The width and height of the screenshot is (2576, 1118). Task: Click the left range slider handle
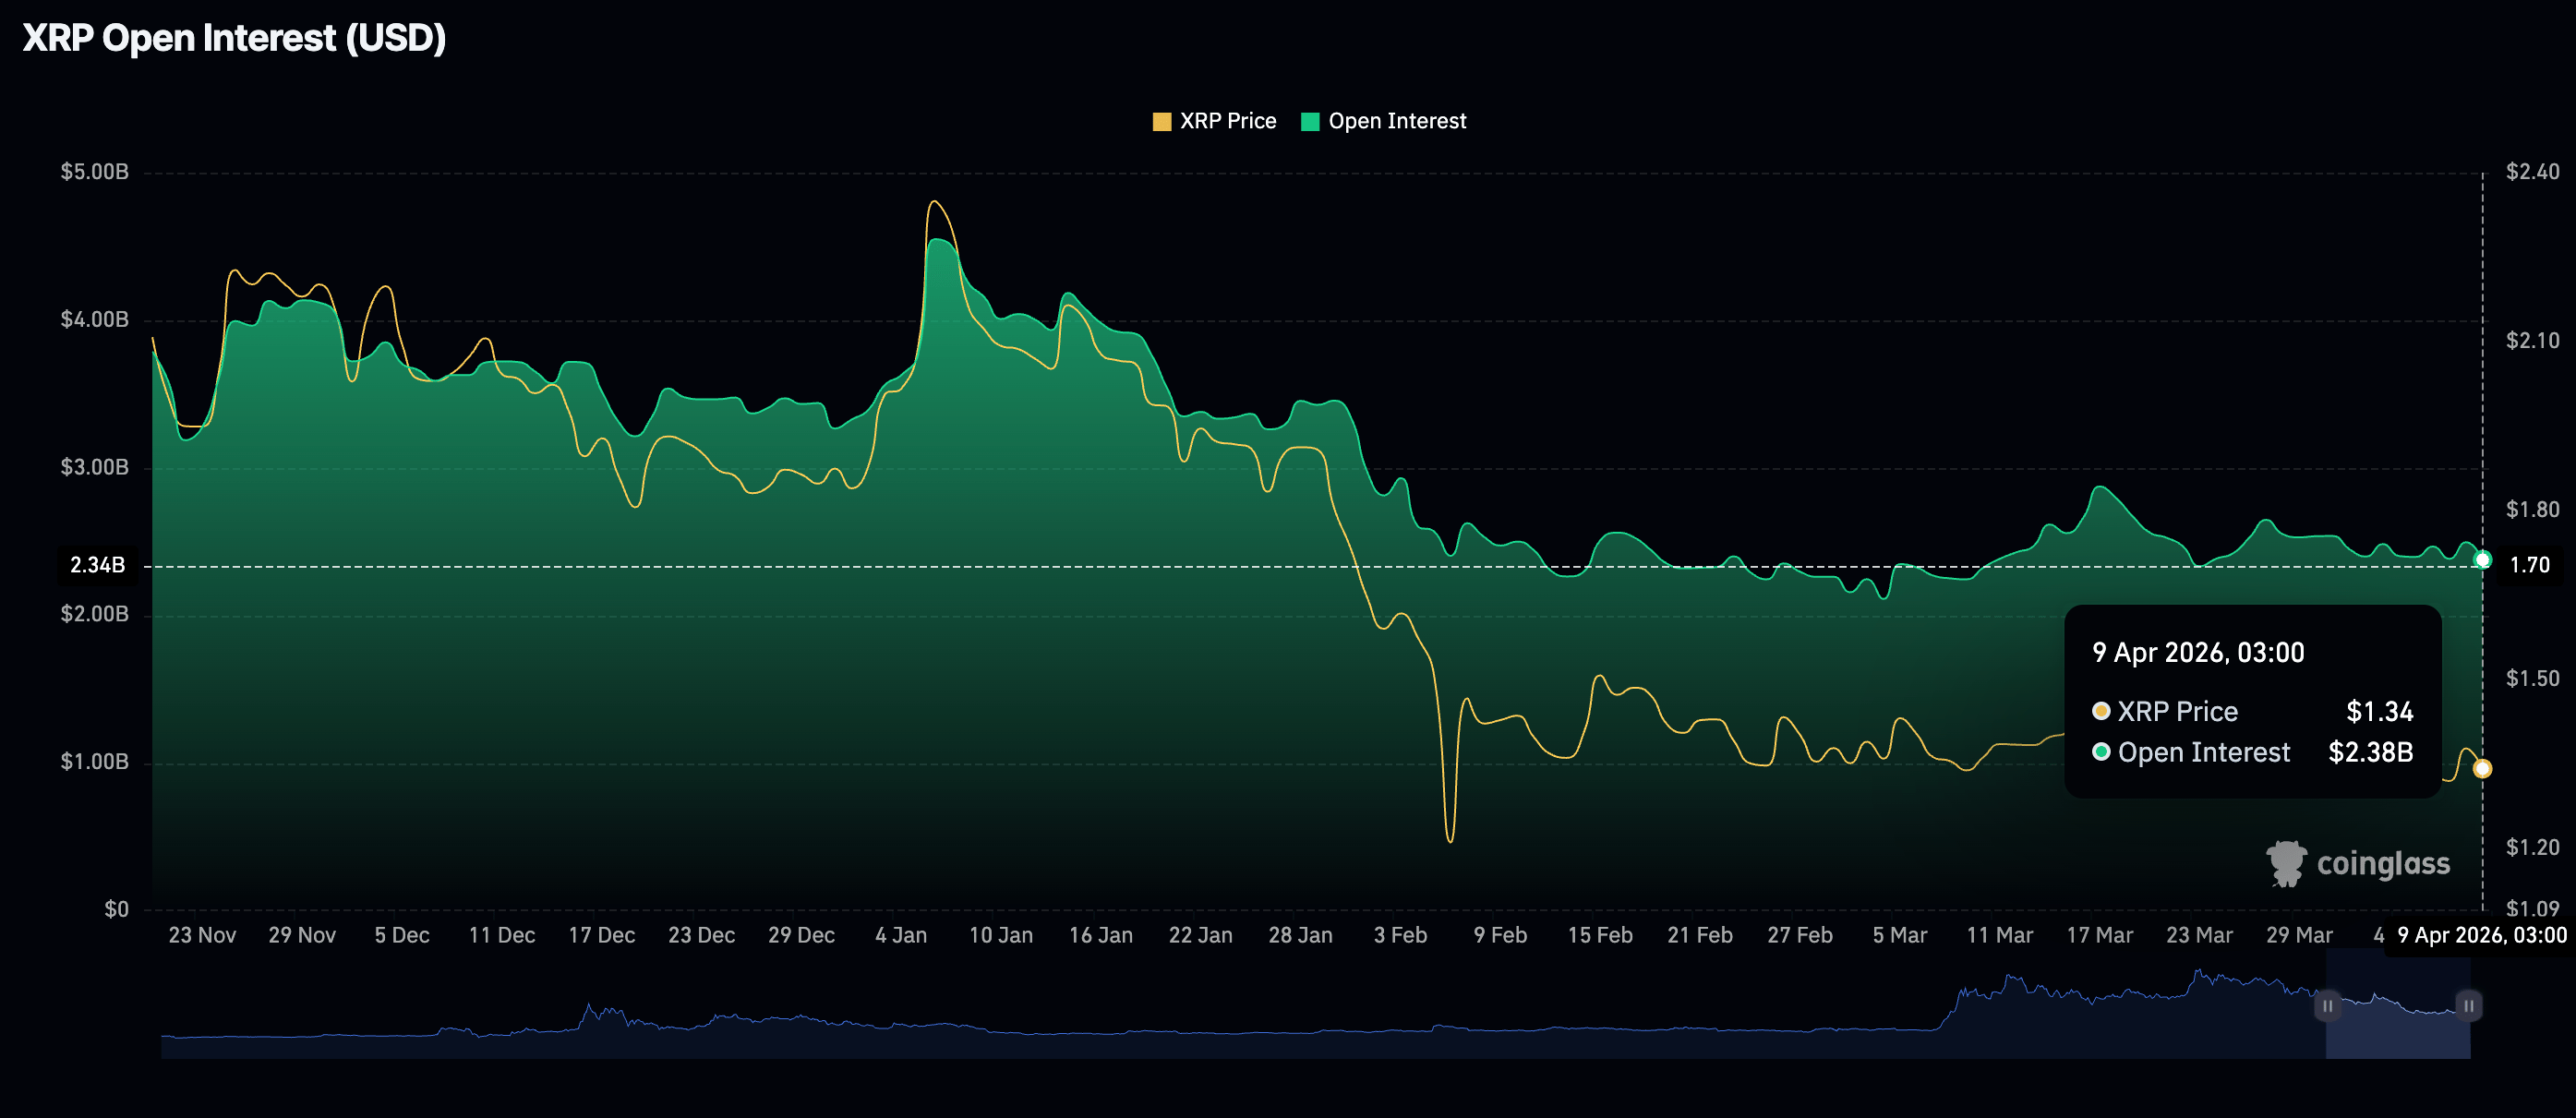click(x=2327, y=1006)
